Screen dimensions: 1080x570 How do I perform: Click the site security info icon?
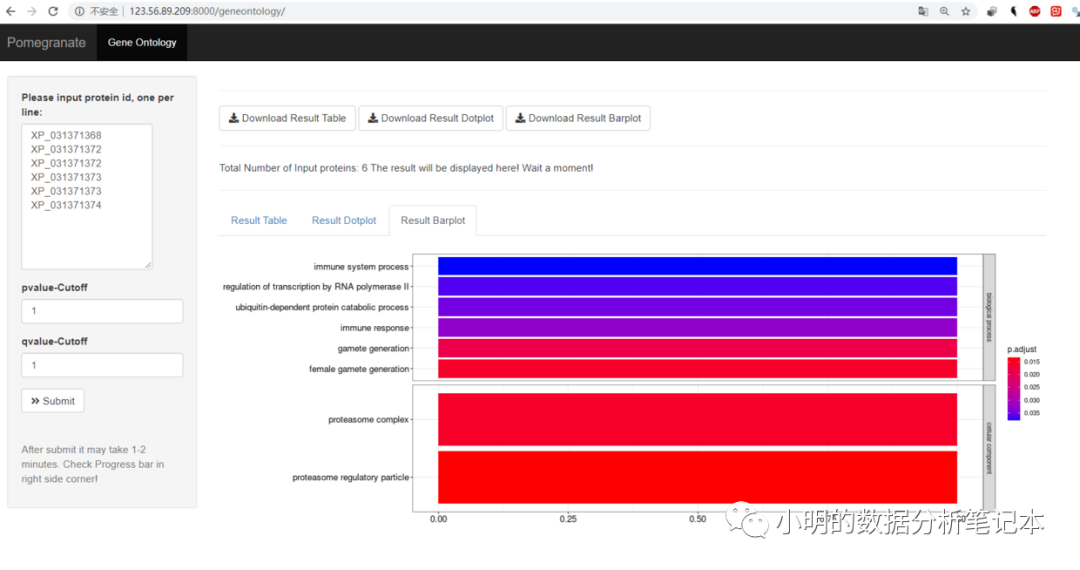(80, 11)
